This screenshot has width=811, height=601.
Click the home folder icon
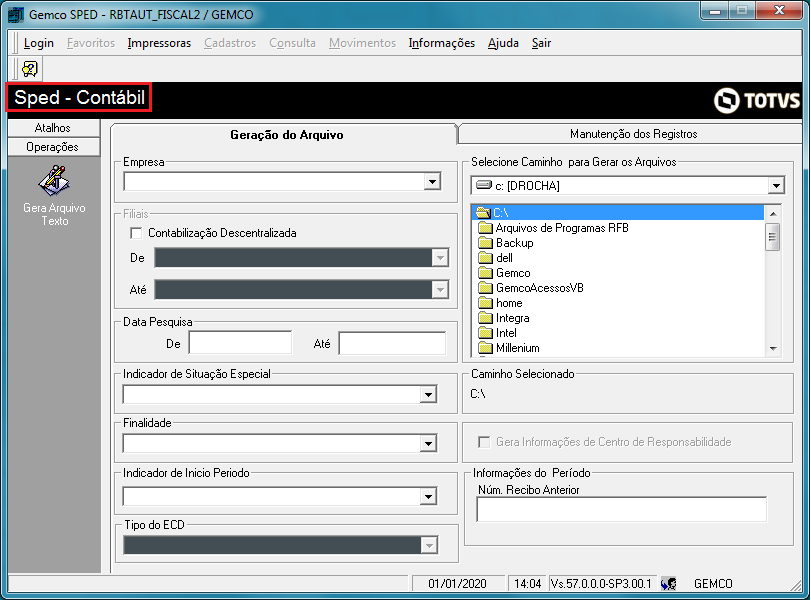[485, 303]
